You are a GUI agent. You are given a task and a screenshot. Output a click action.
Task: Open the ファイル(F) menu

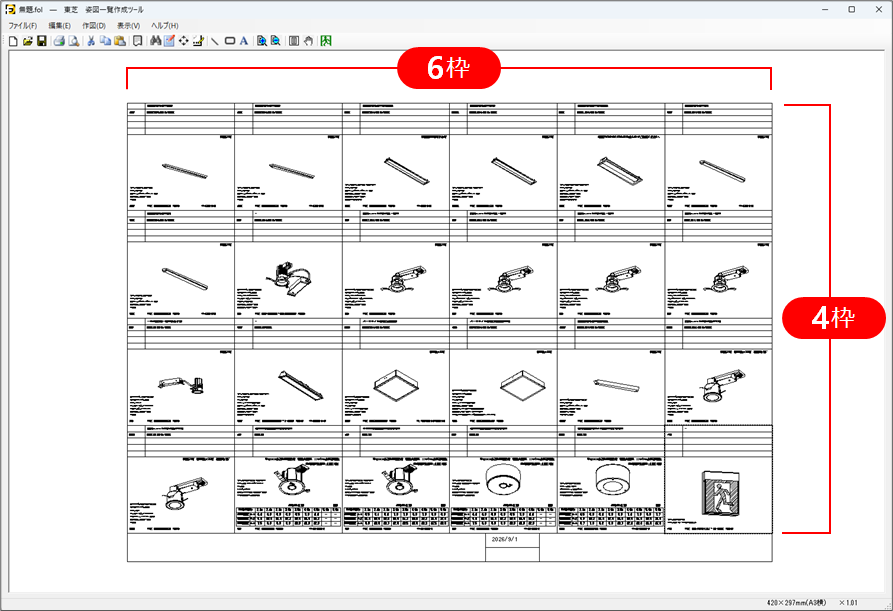[23, 26]
